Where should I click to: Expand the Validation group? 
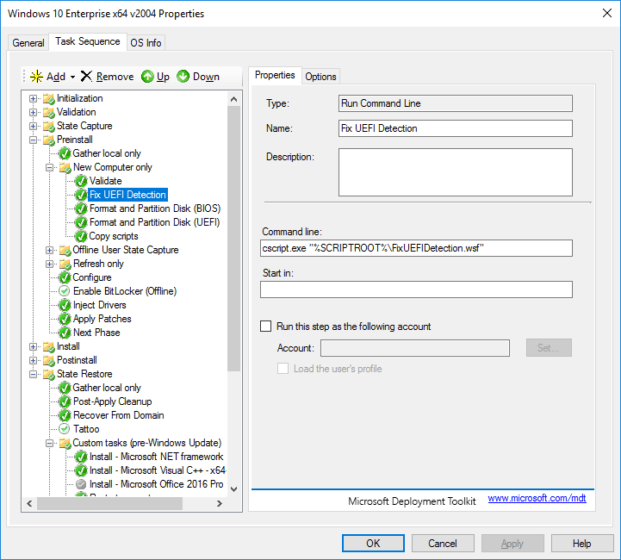33,112
